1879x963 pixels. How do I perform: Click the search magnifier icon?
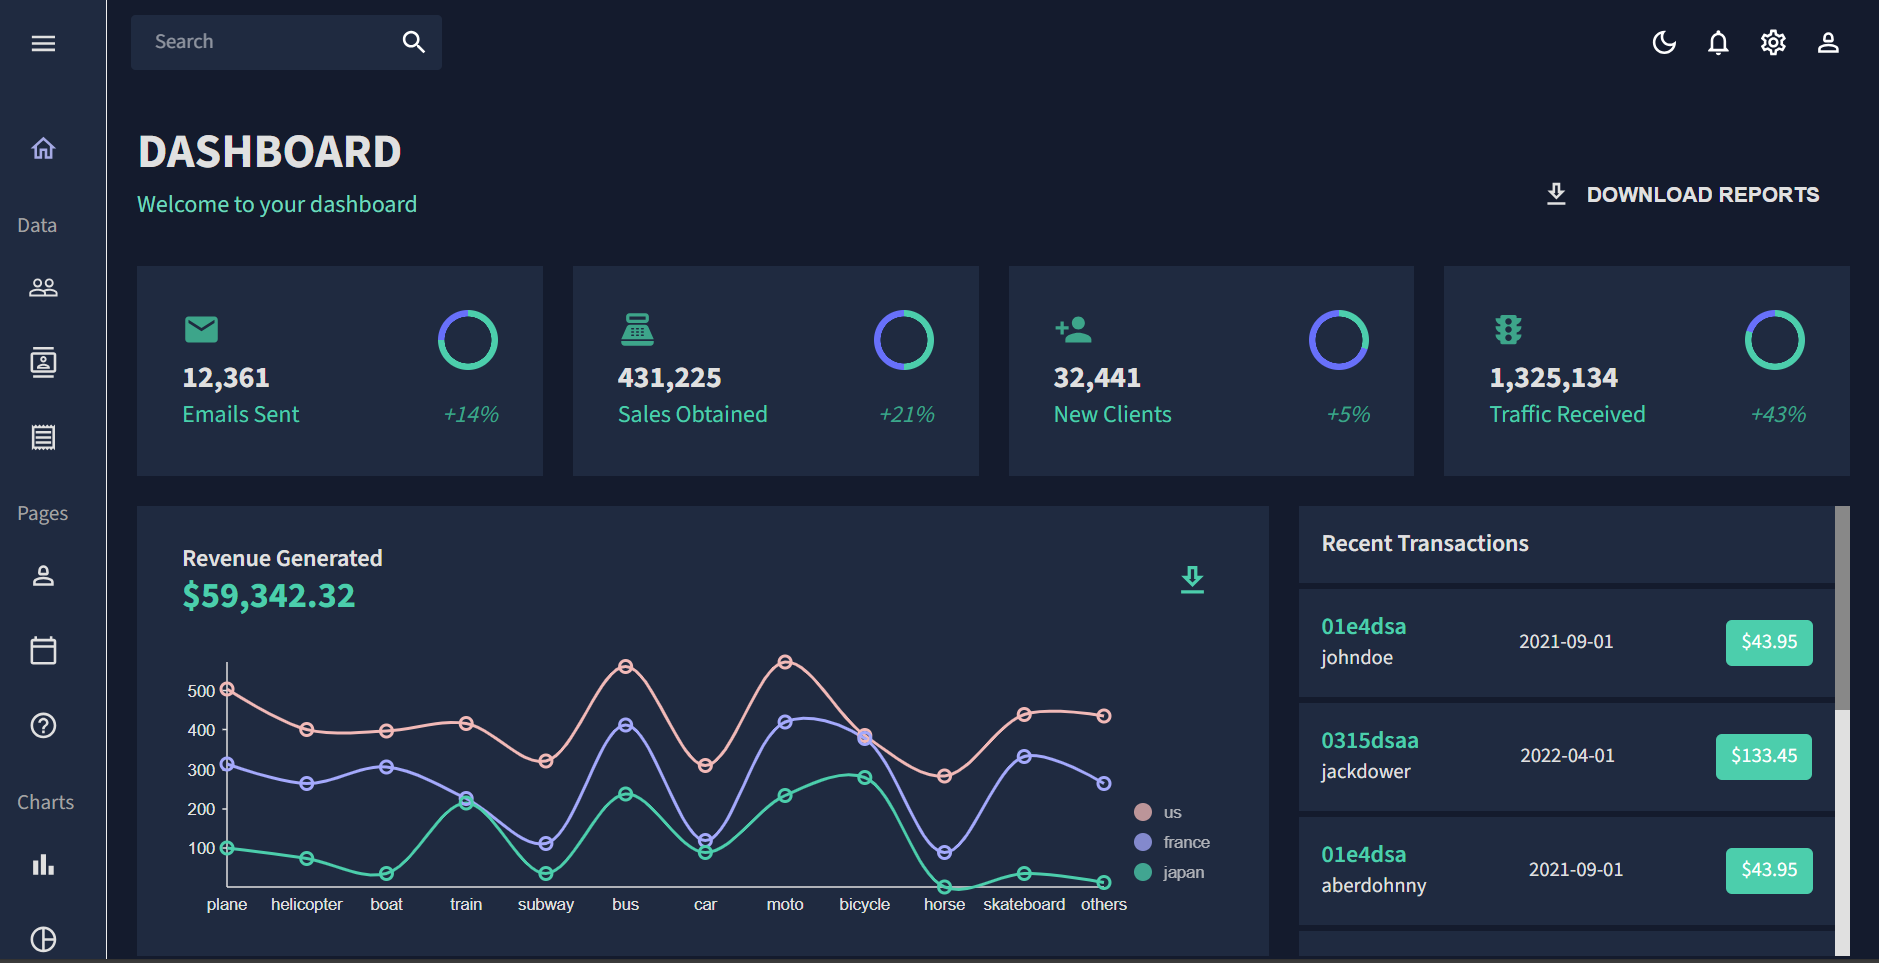pyautogui.click(x=414, y=42)
